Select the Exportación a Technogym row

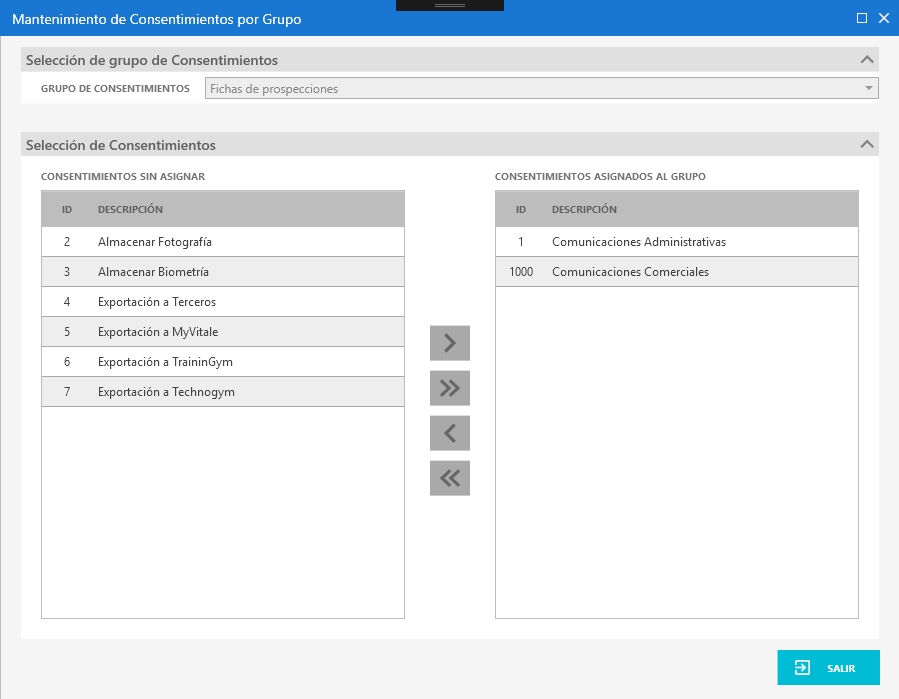click(223, 392)
